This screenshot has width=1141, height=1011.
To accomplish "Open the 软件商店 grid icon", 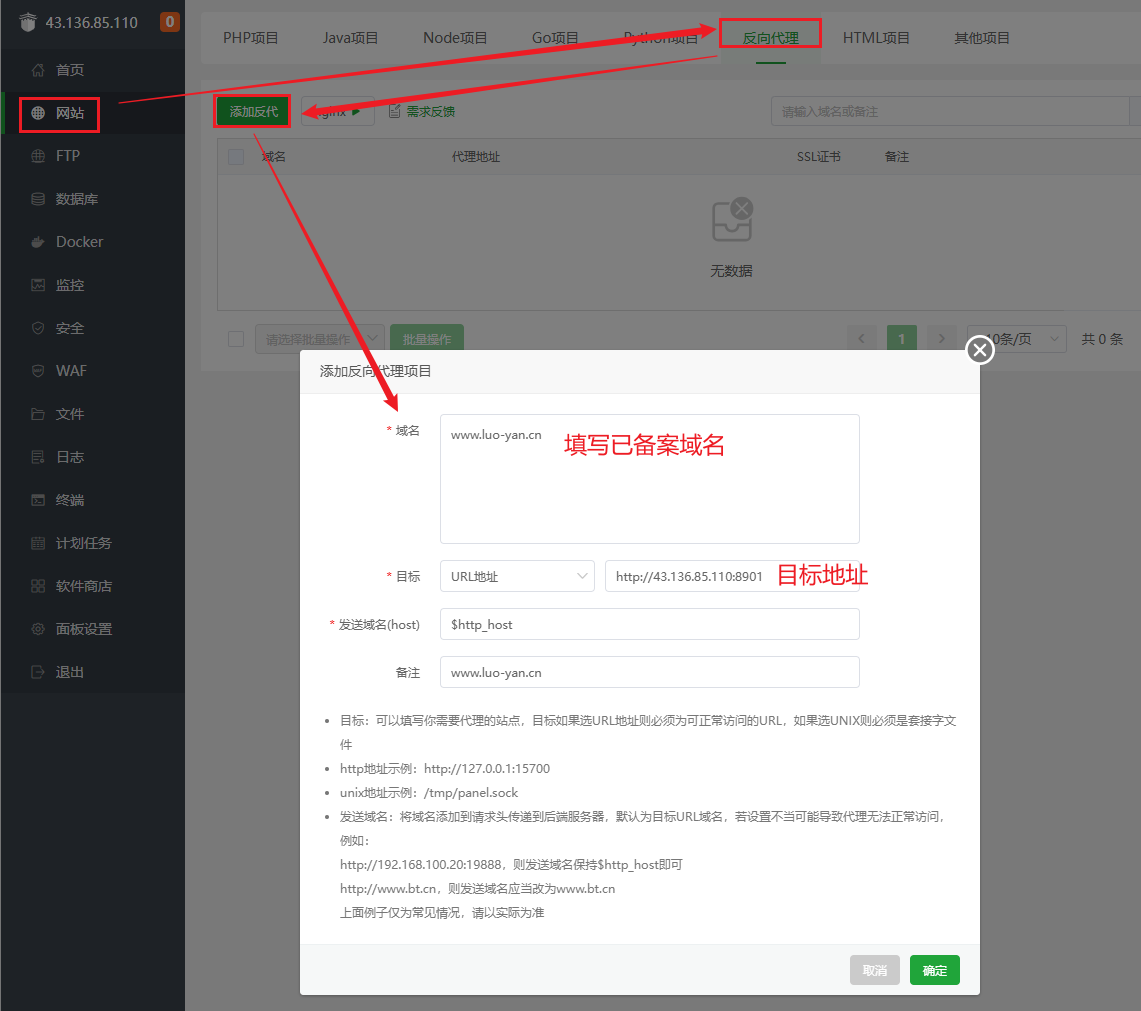I will click(38, 586).
